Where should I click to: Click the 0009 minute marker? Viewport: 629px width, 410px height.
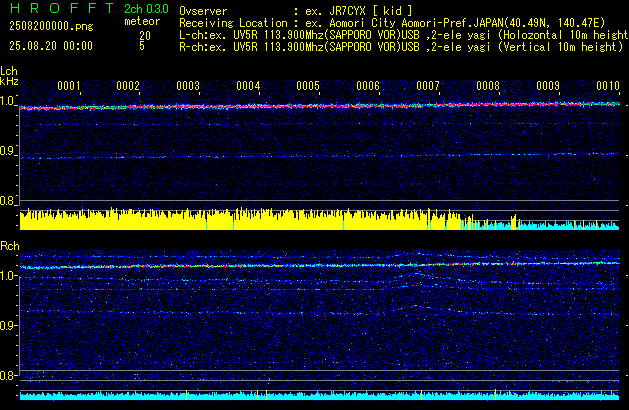[548, 86]
